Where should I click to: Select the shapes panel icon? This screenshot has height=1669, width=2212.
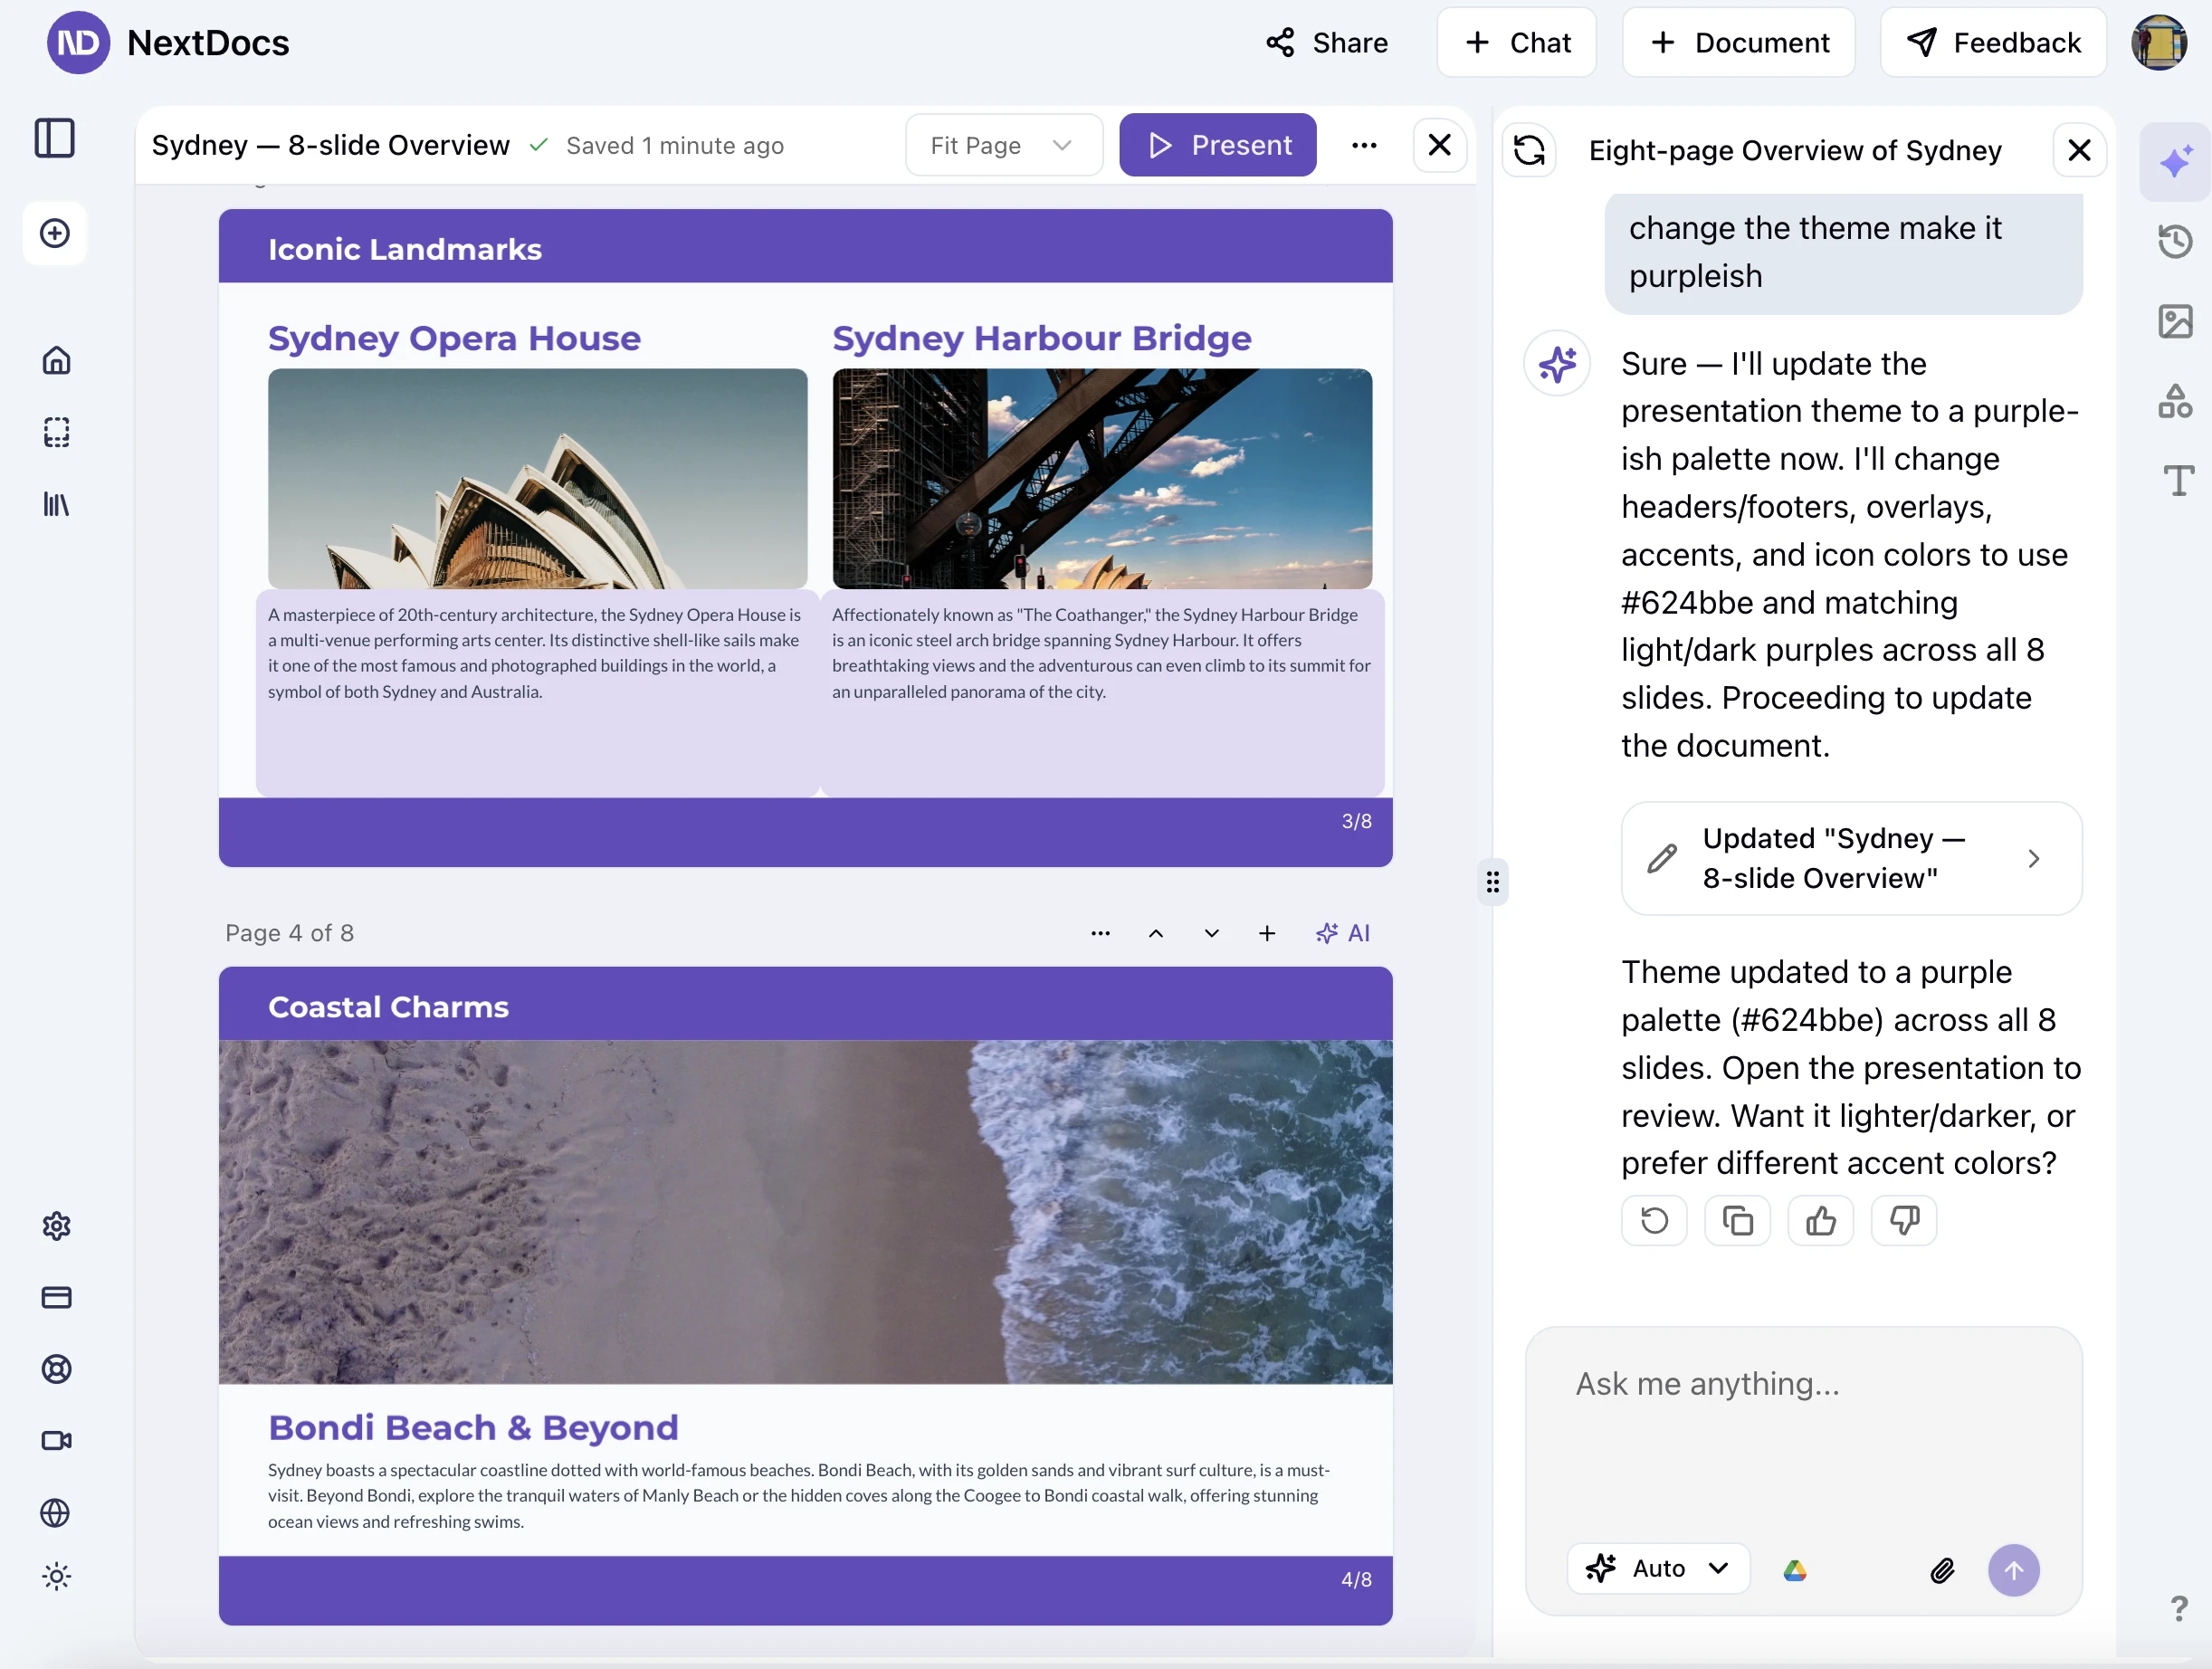(x=2174, y=401)
